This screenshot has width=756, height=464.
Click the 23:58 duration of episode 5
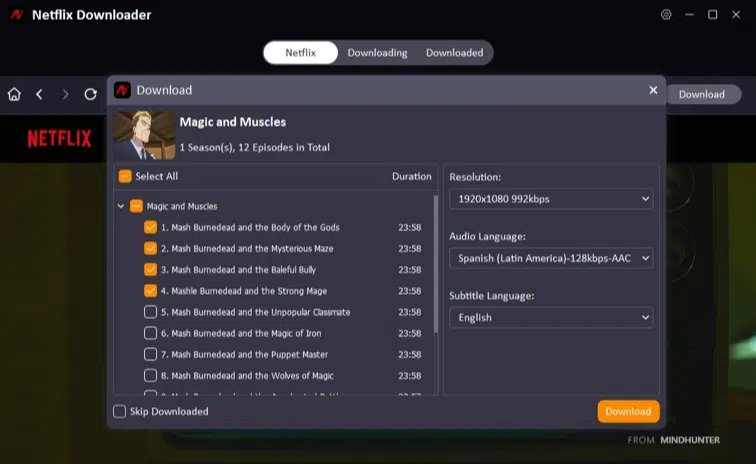point(409,312)
